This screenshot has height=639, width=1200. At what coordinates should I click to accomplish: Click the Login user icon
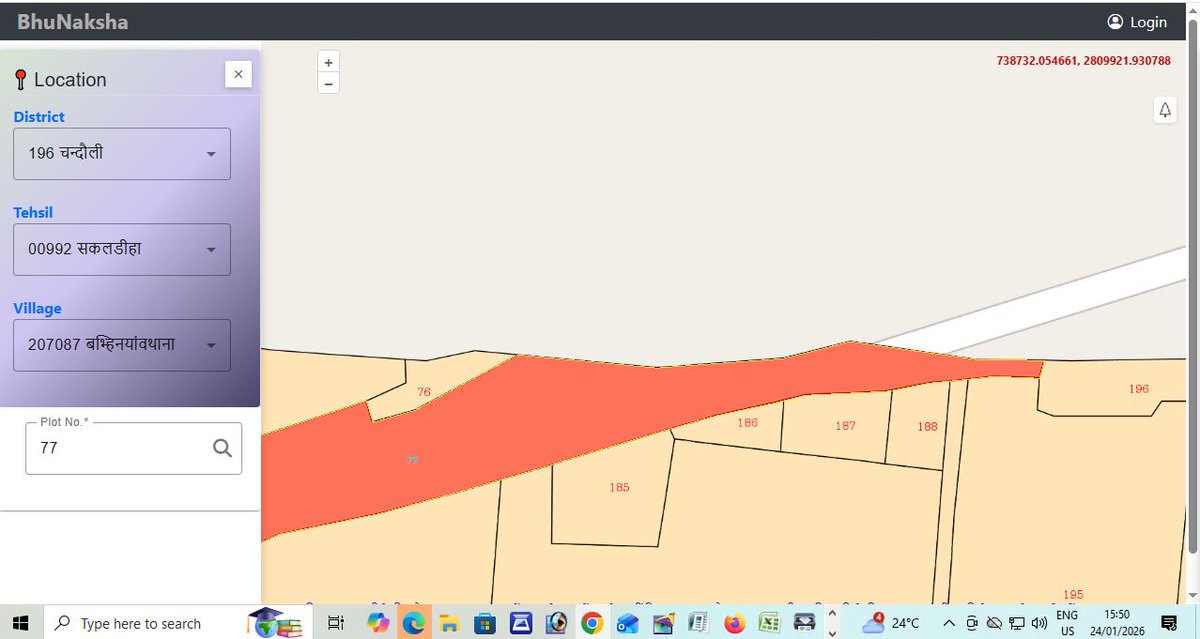coord(1115,22)
